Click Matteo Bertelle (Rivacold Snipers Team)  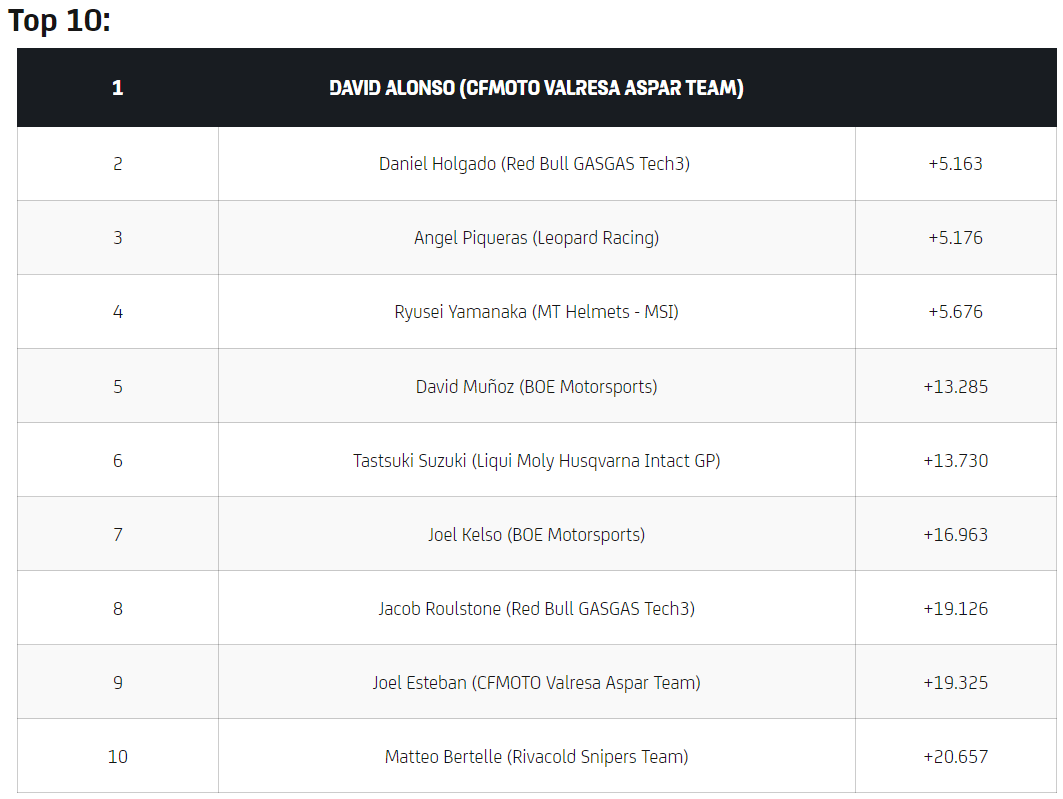tap(536, 756)
